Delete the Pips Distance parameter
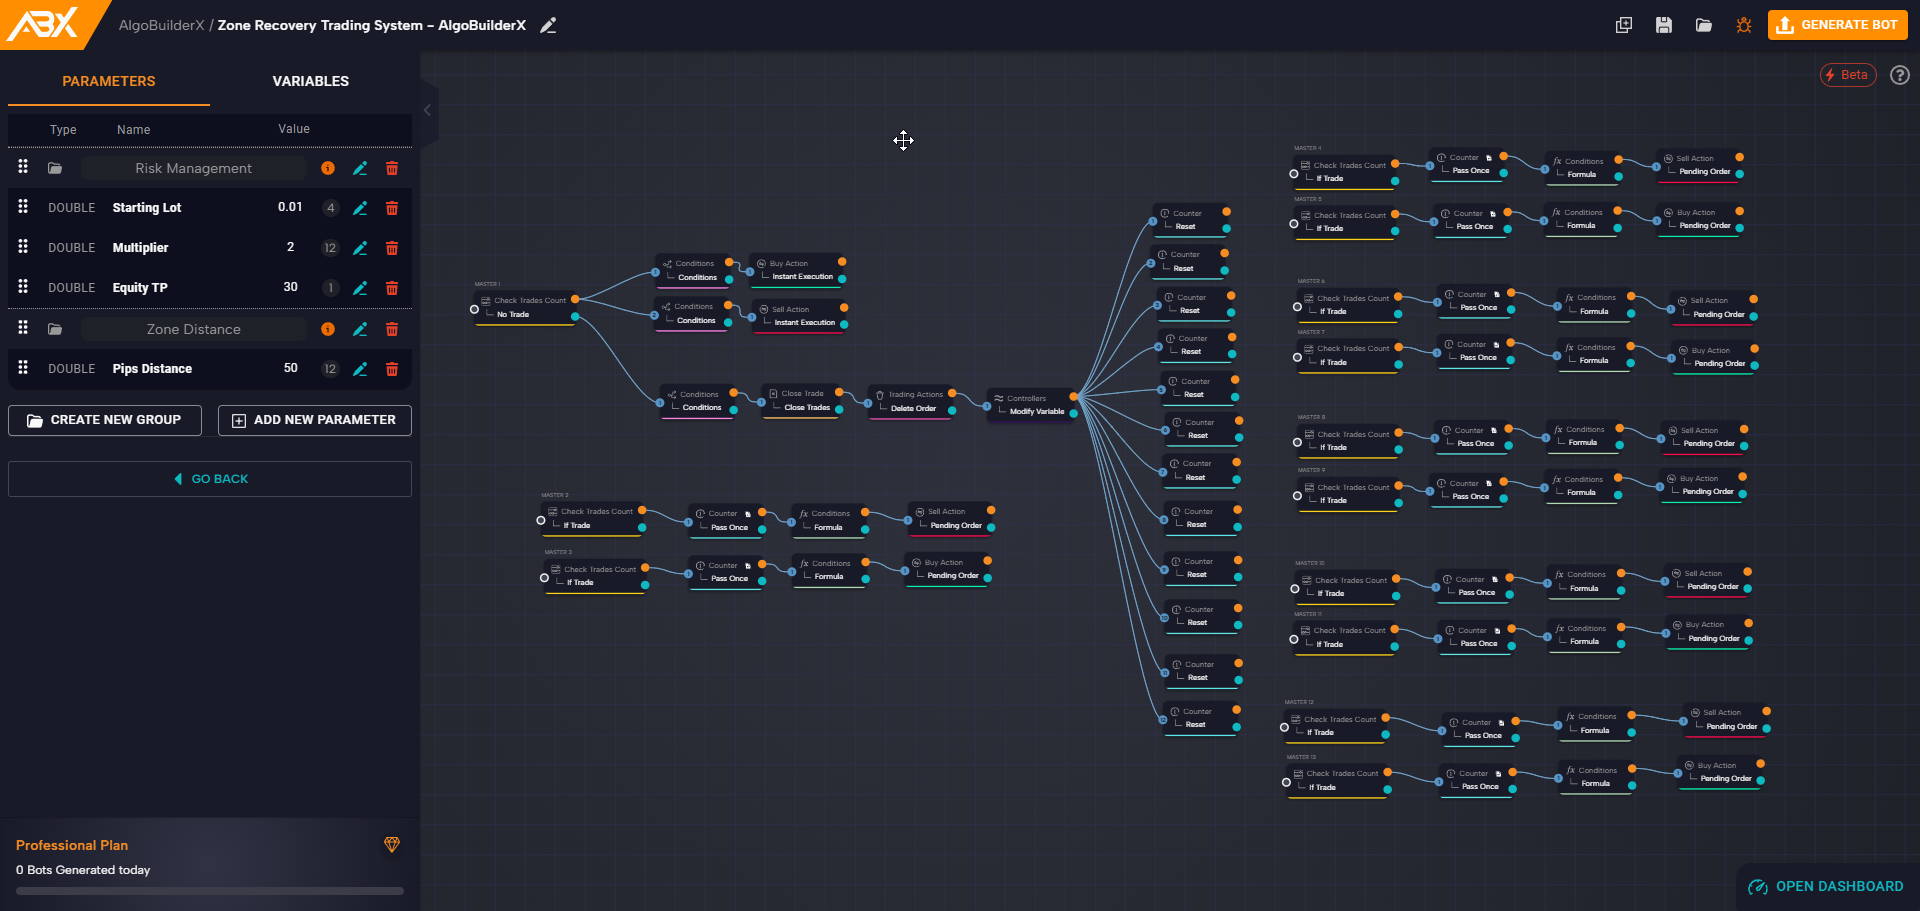This screenshot has height=911, width=1920. [x=392, y=369]
